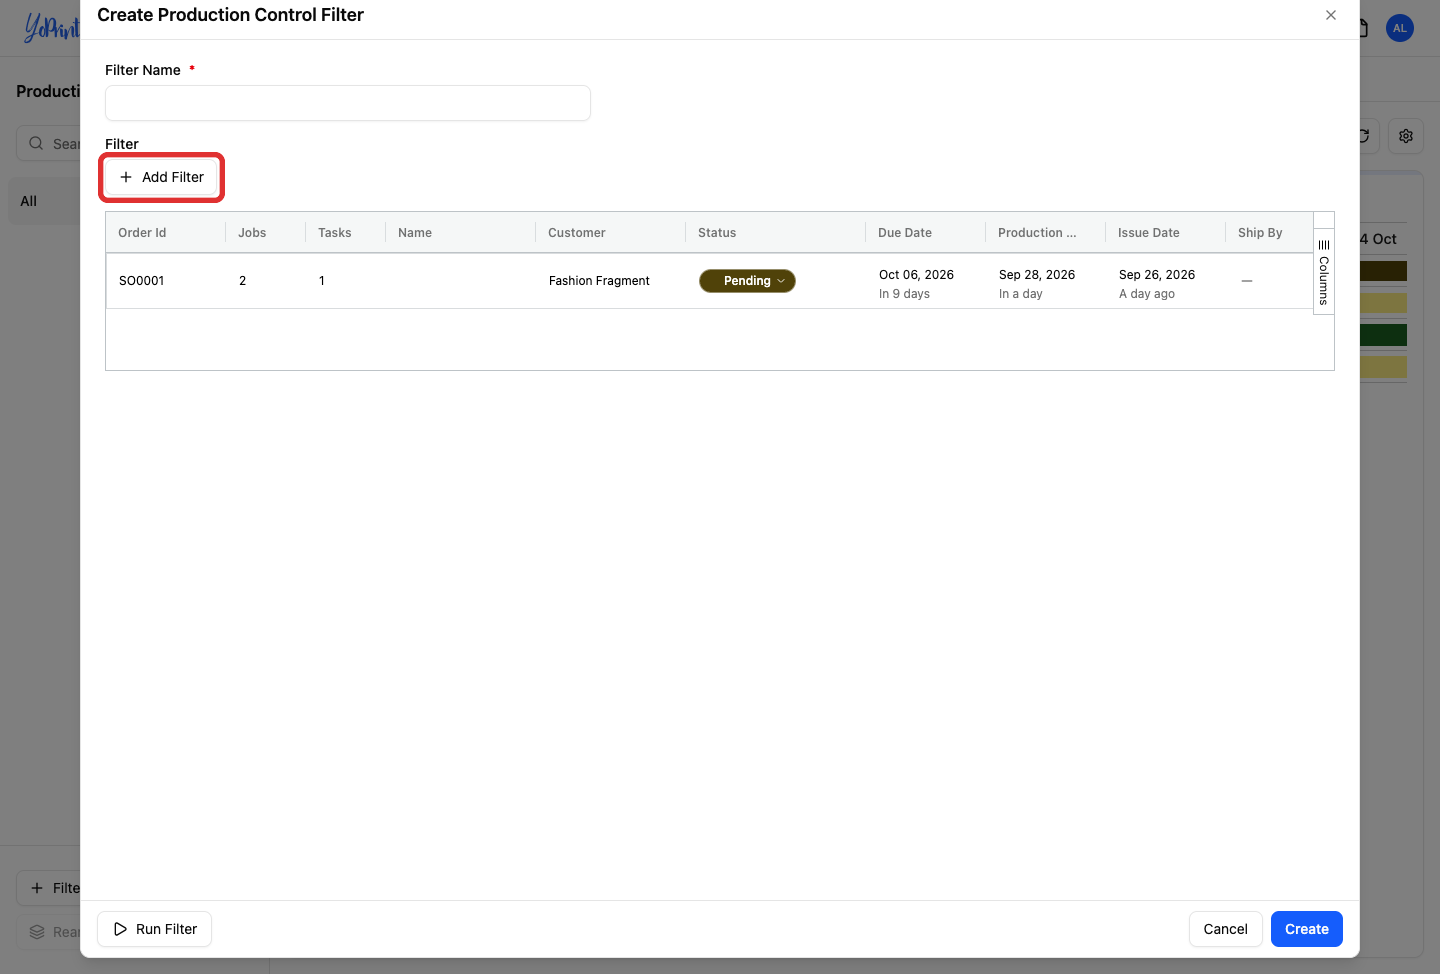1440x974 pixels.
Task: Click the Oct 06, 2026 due date
Action: pos(916,275)
